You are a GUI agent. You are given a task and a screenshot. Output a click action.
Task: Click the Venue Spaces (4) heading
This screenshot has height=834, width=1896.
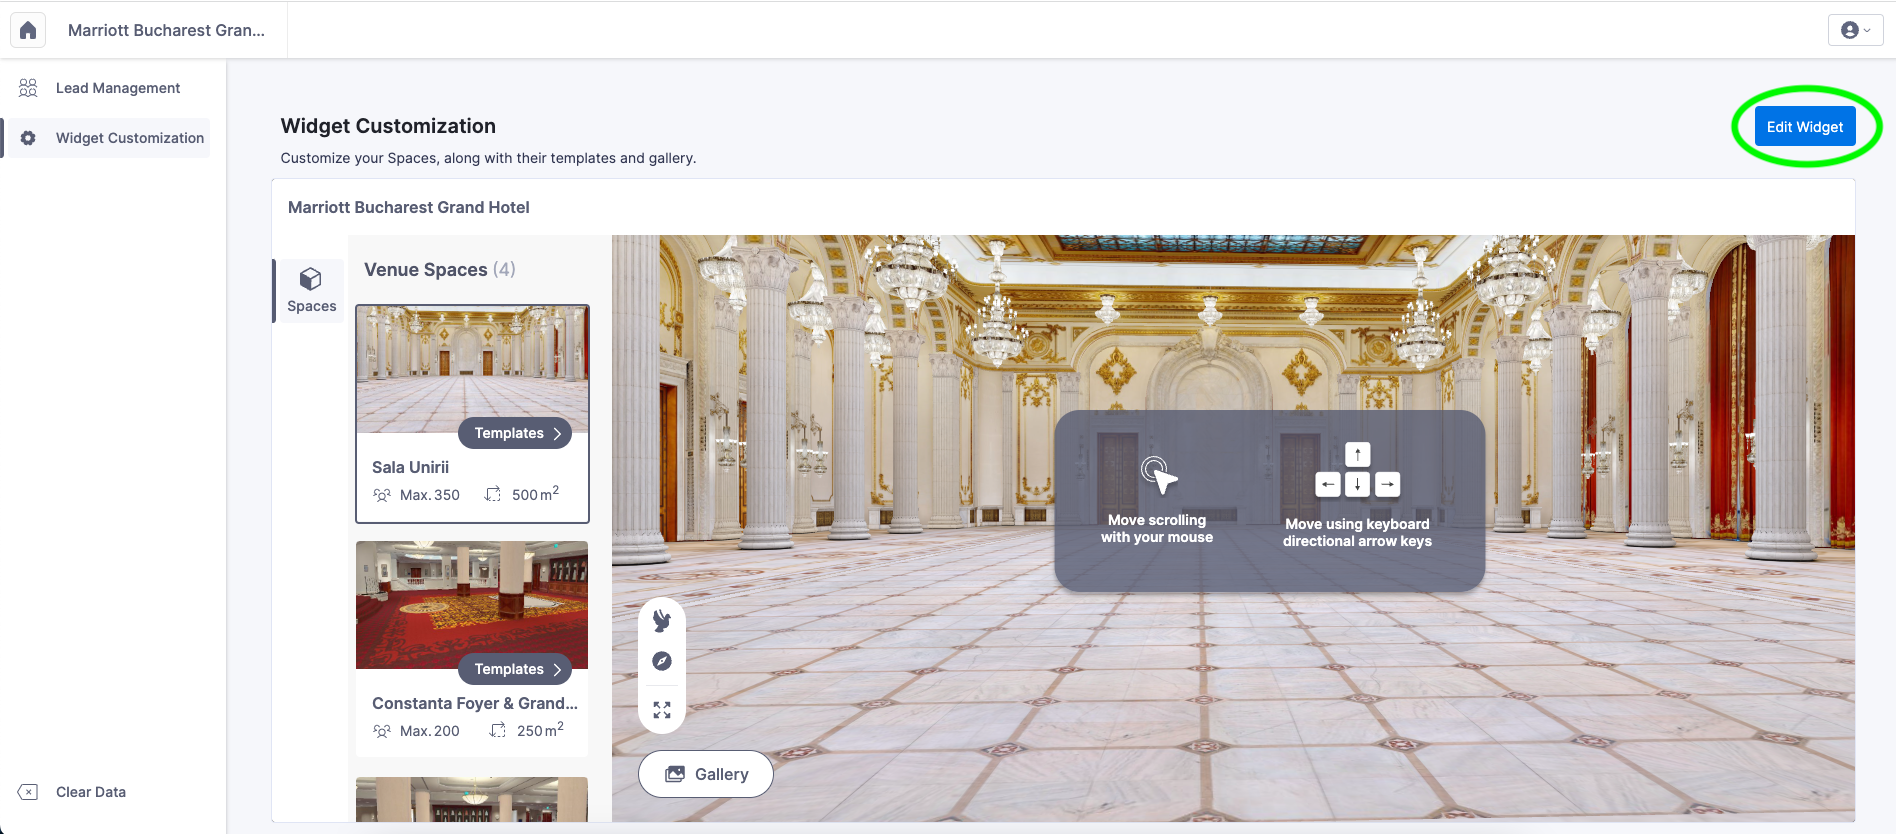(x=440, y=269)
